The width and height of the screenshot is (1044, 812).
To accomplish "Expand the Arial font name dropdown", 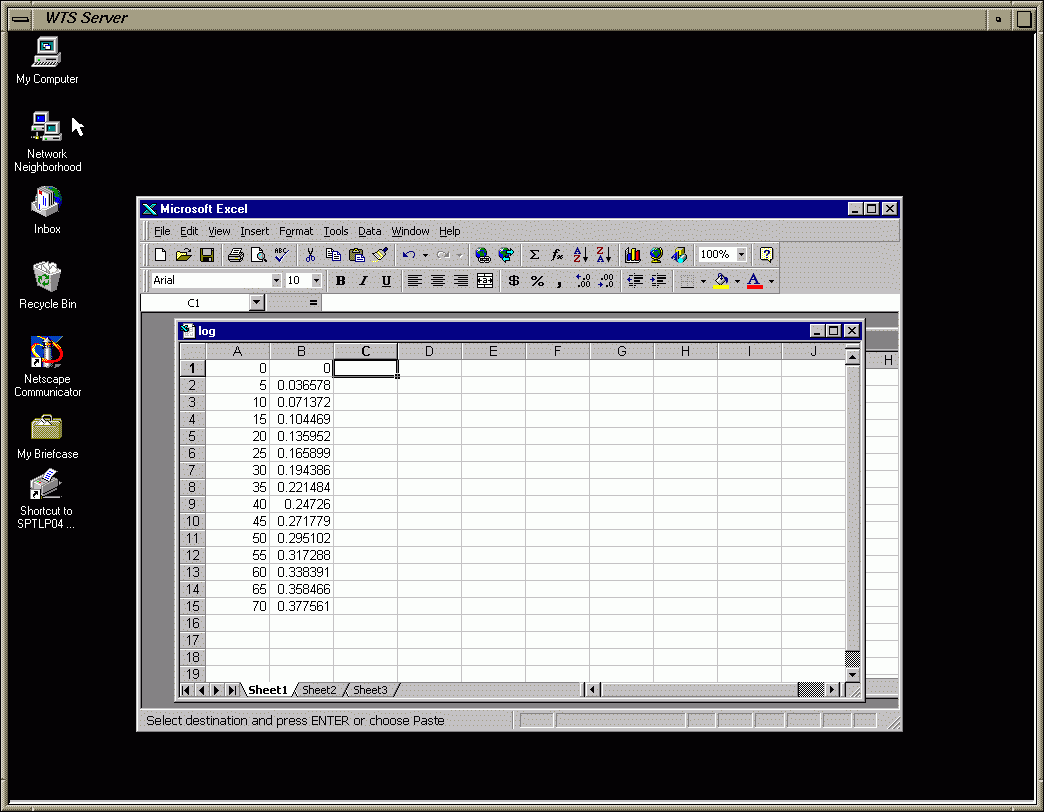I will (x=276, y=281).
